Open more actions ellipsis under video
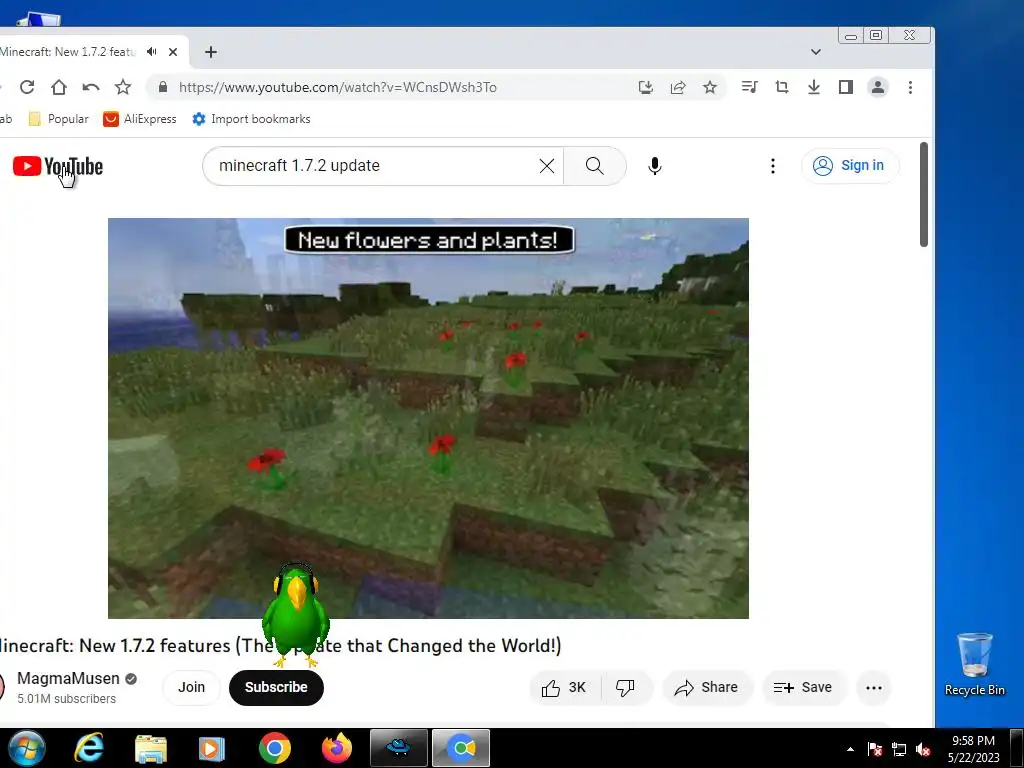 [x=874, y=688]
